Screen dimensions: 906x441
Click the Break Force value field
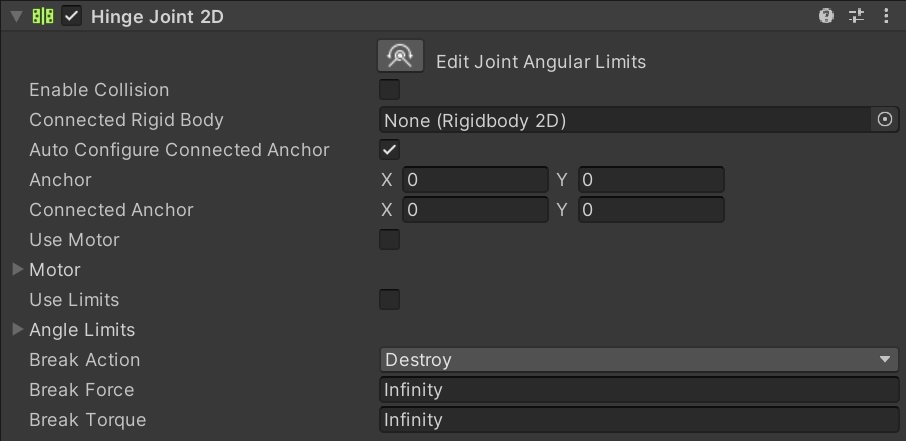tap(639, 390)
